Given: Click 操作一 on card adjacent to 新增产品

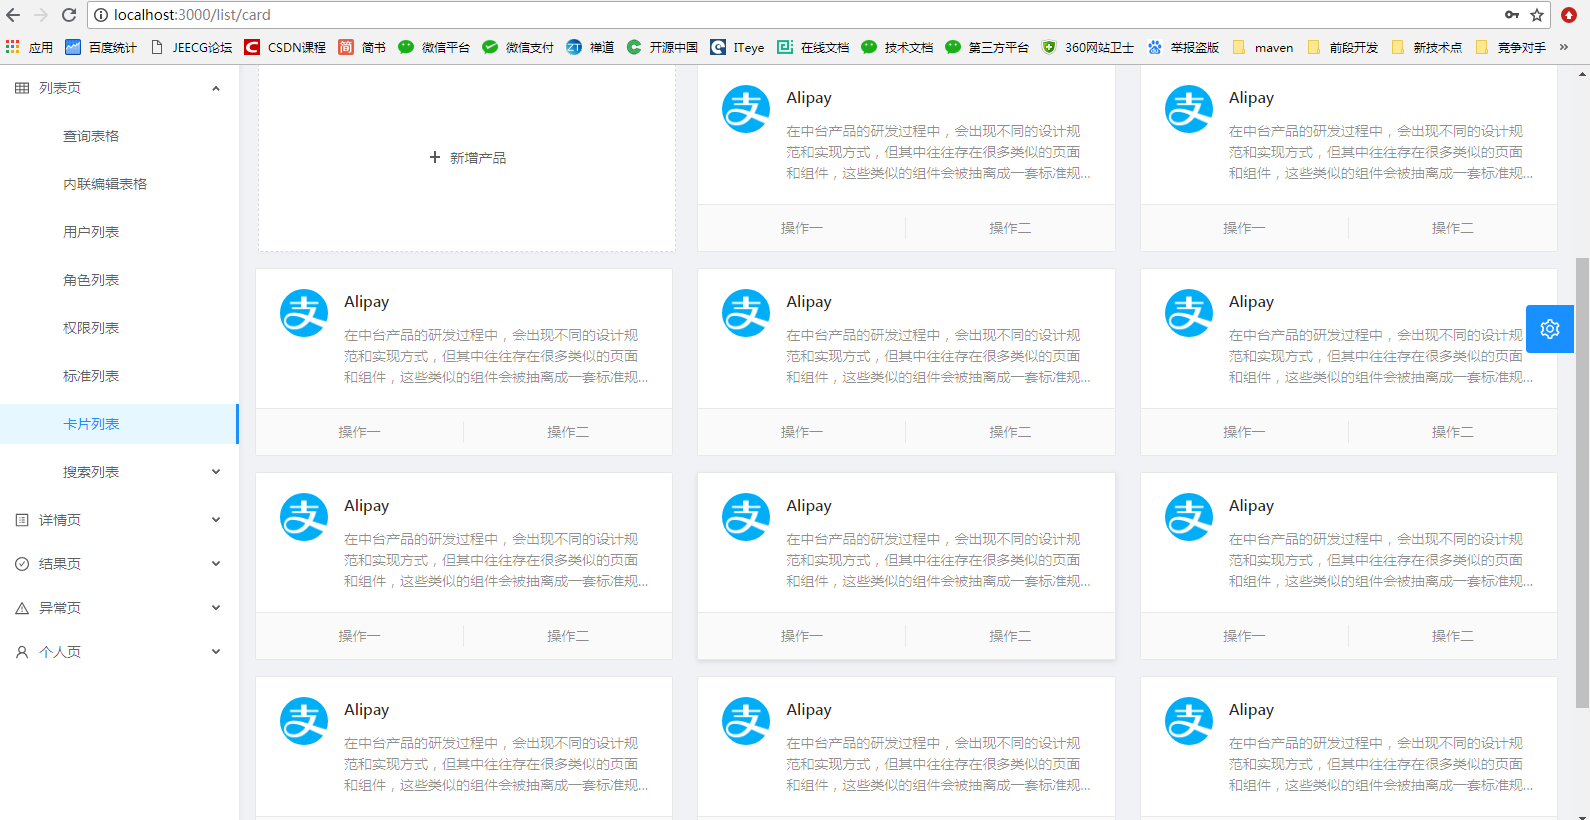Looking at the screenshot, I should (802, 228).
